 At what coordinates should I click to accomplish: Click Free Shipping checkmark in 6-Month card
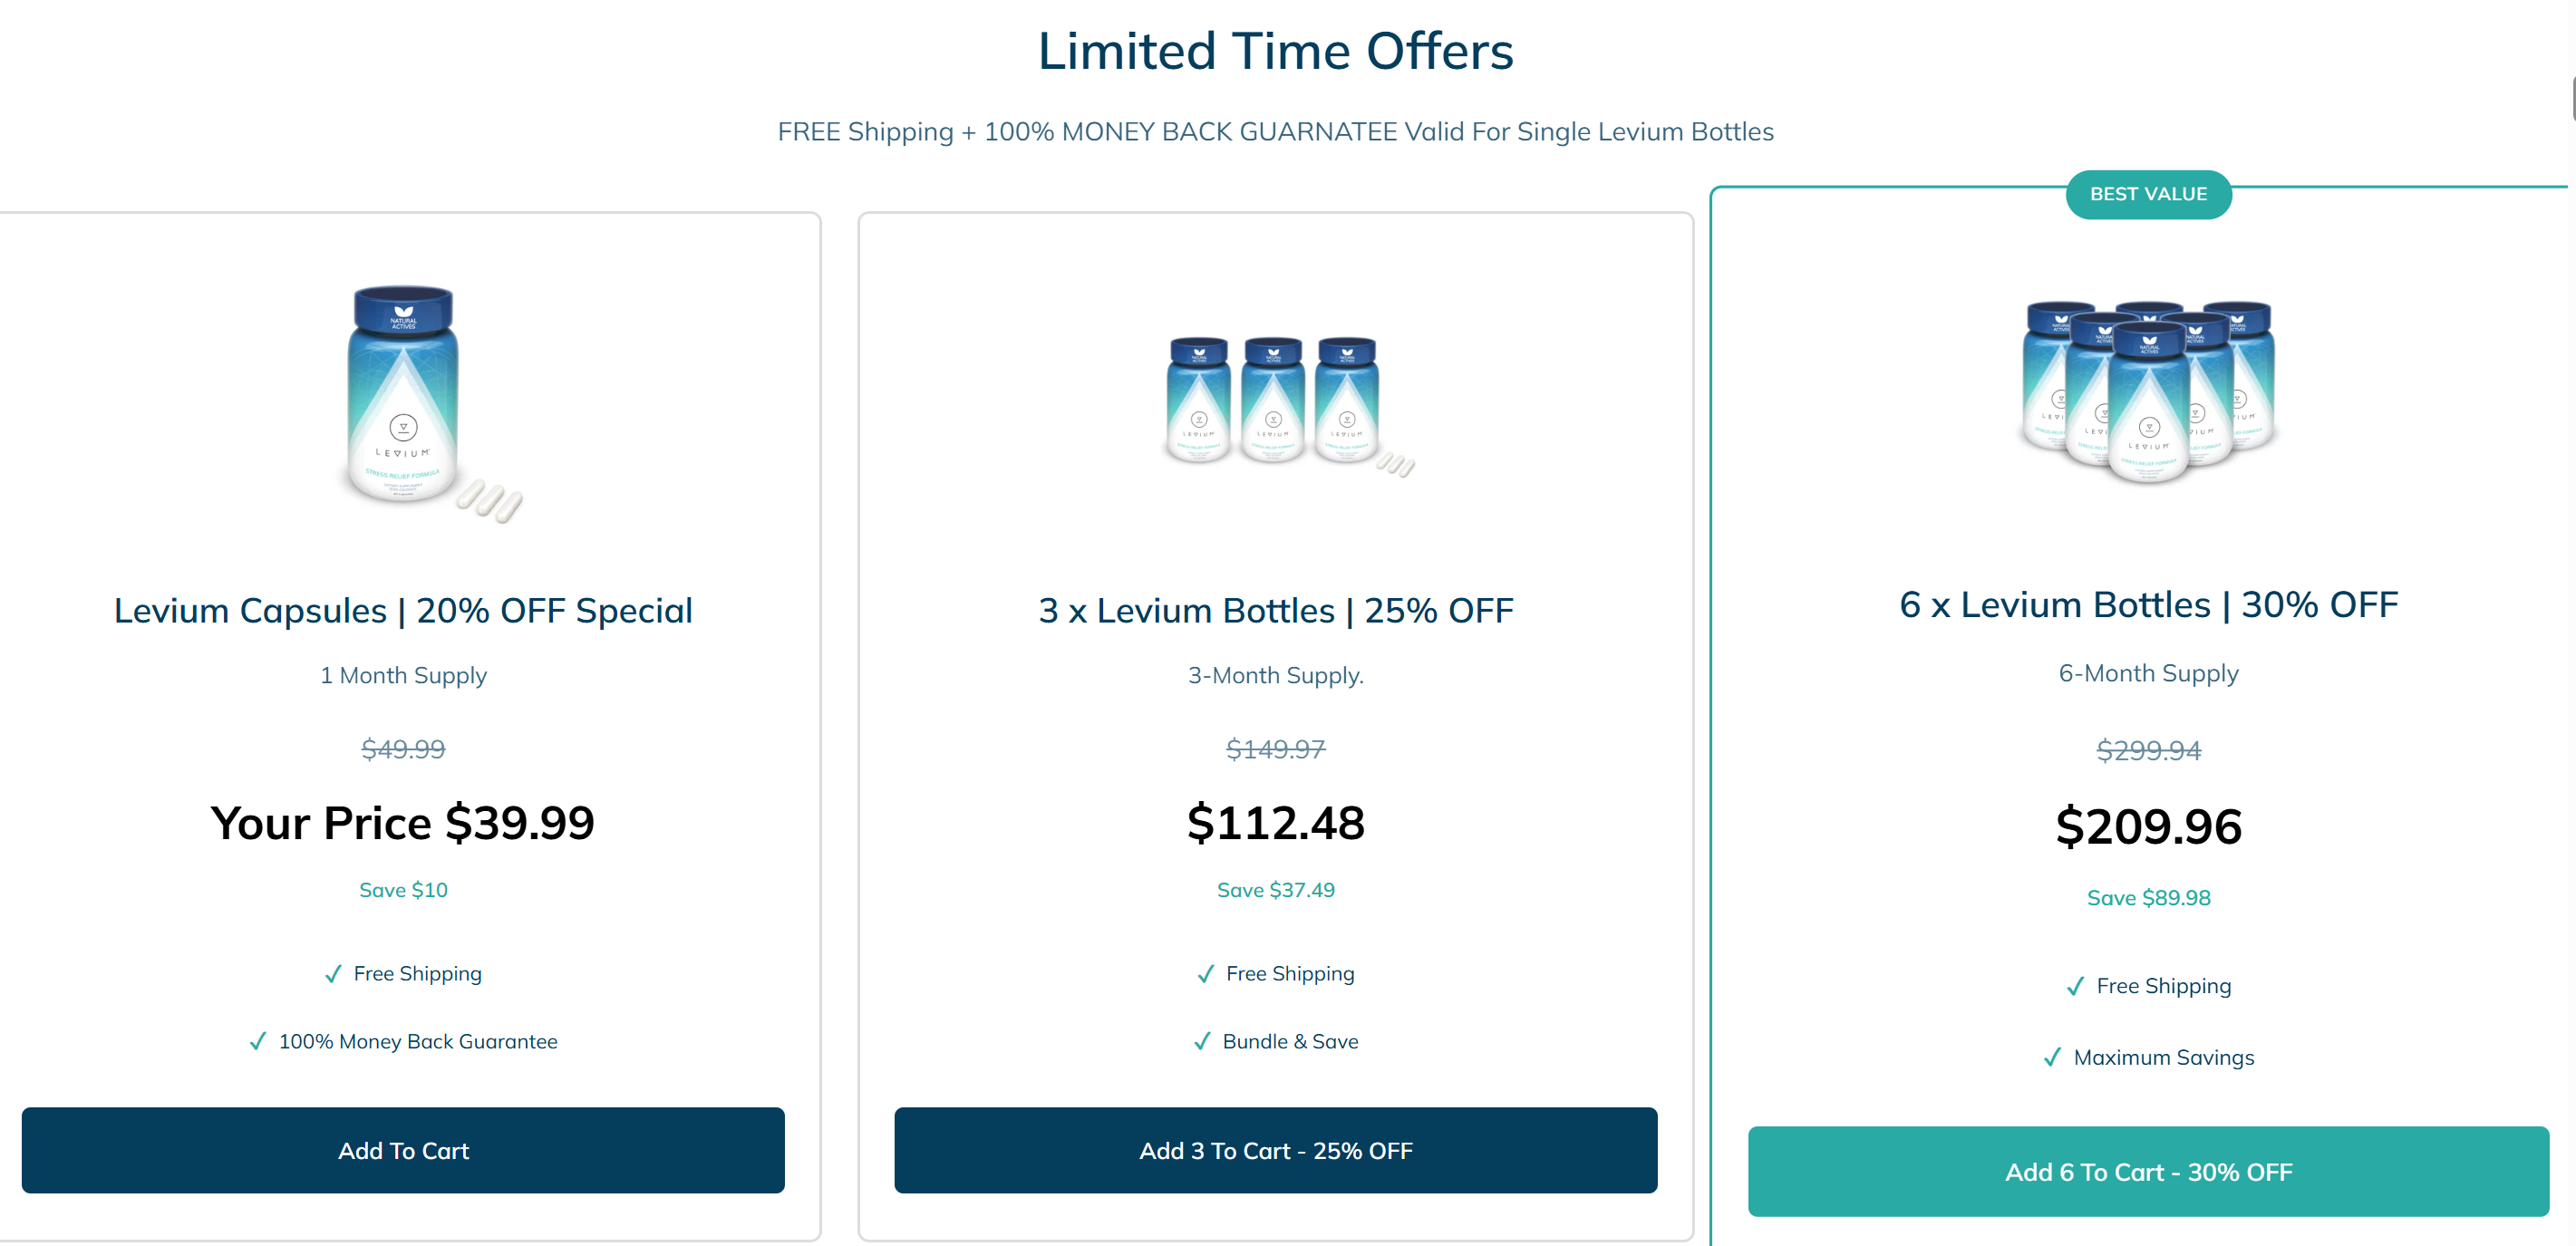pos(2075,986)
